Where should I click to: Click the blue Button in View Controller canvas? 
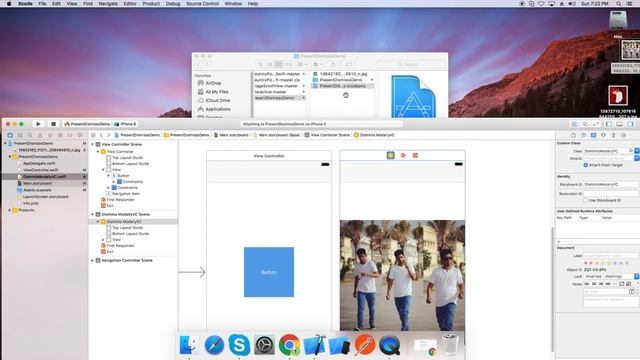[x=269, y=272]
